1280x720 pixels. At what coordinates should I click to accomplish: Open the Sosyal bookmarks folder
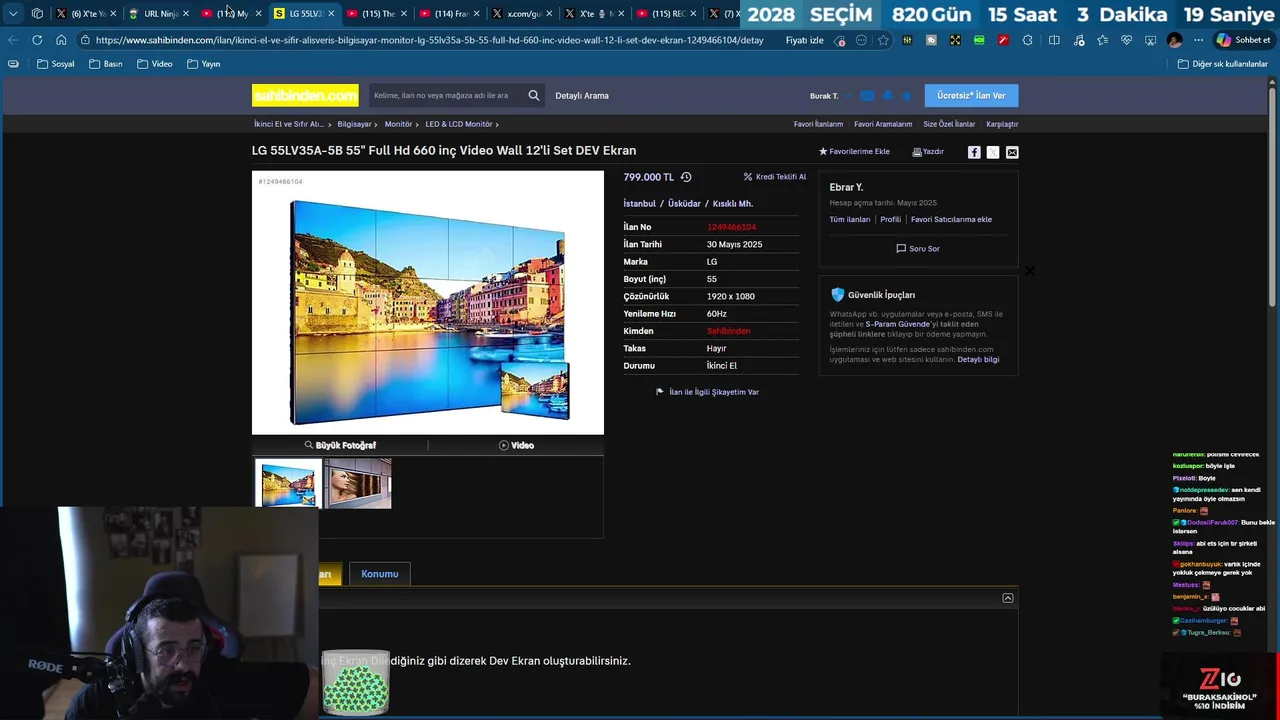(x=56, y=64)
